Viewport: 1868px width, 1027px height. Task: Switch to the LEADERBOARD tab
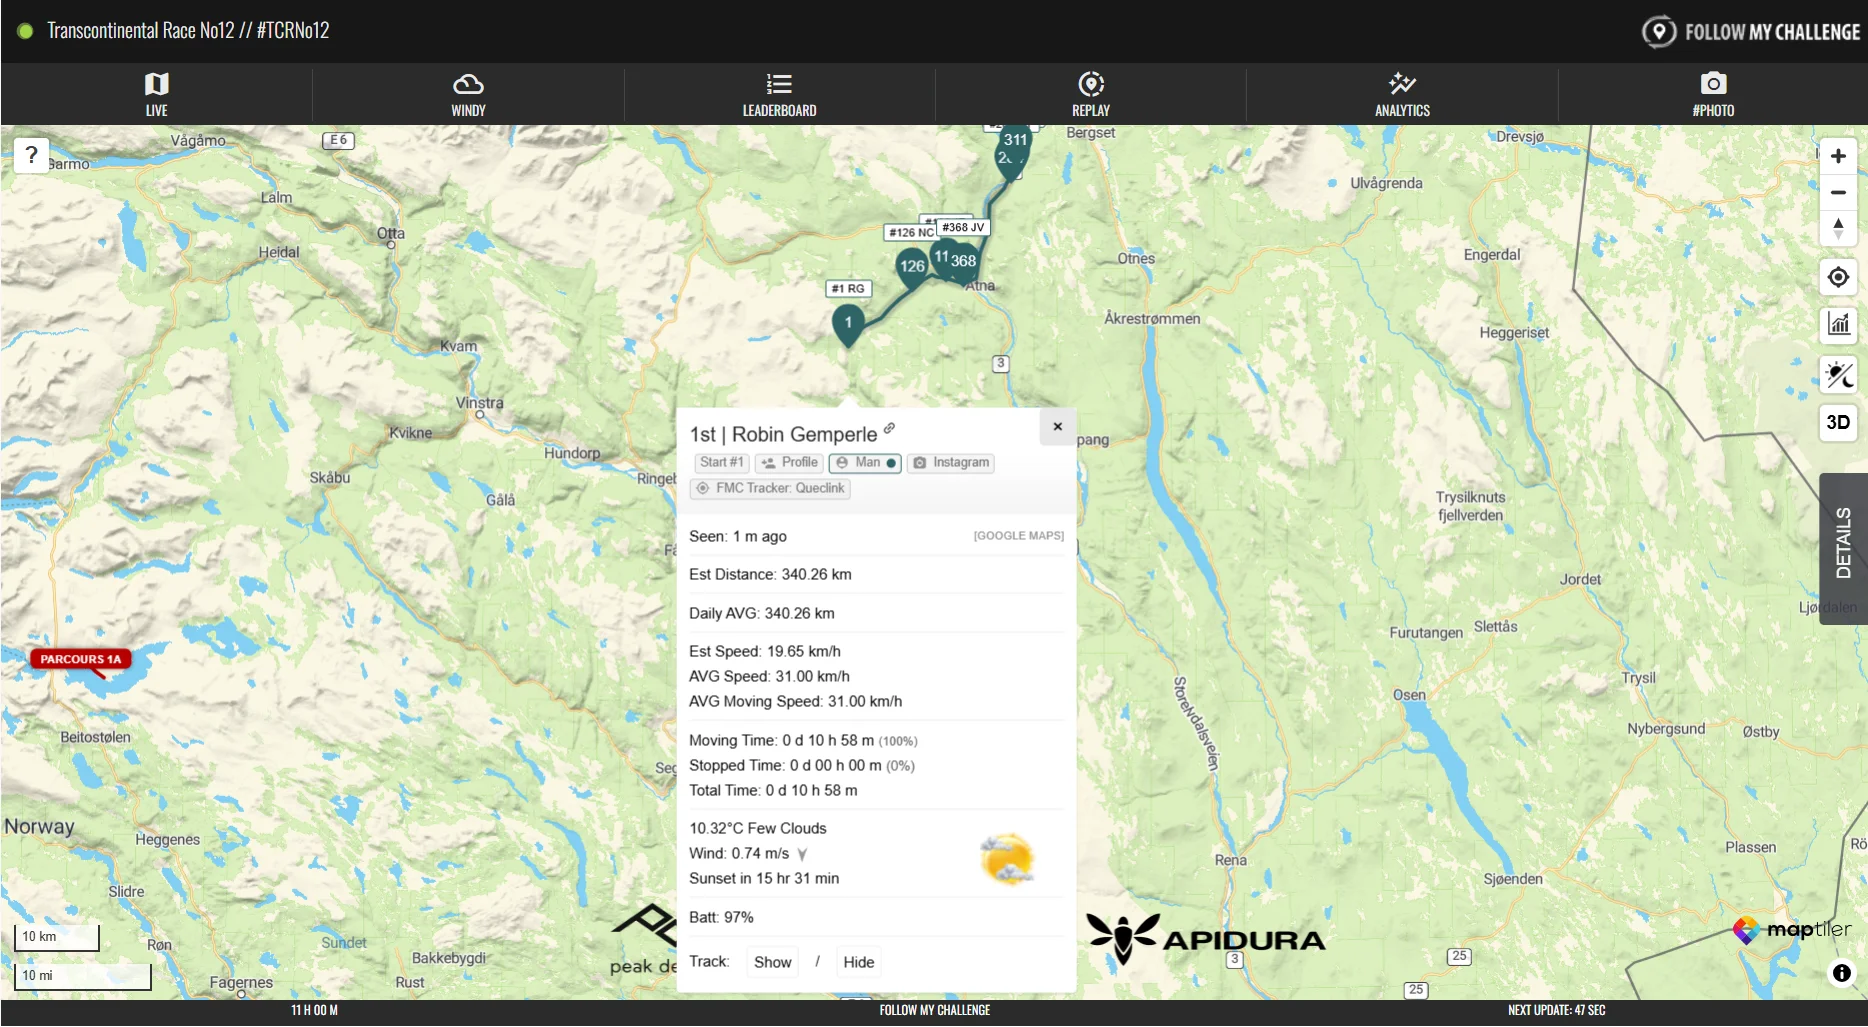click(779, 94)
